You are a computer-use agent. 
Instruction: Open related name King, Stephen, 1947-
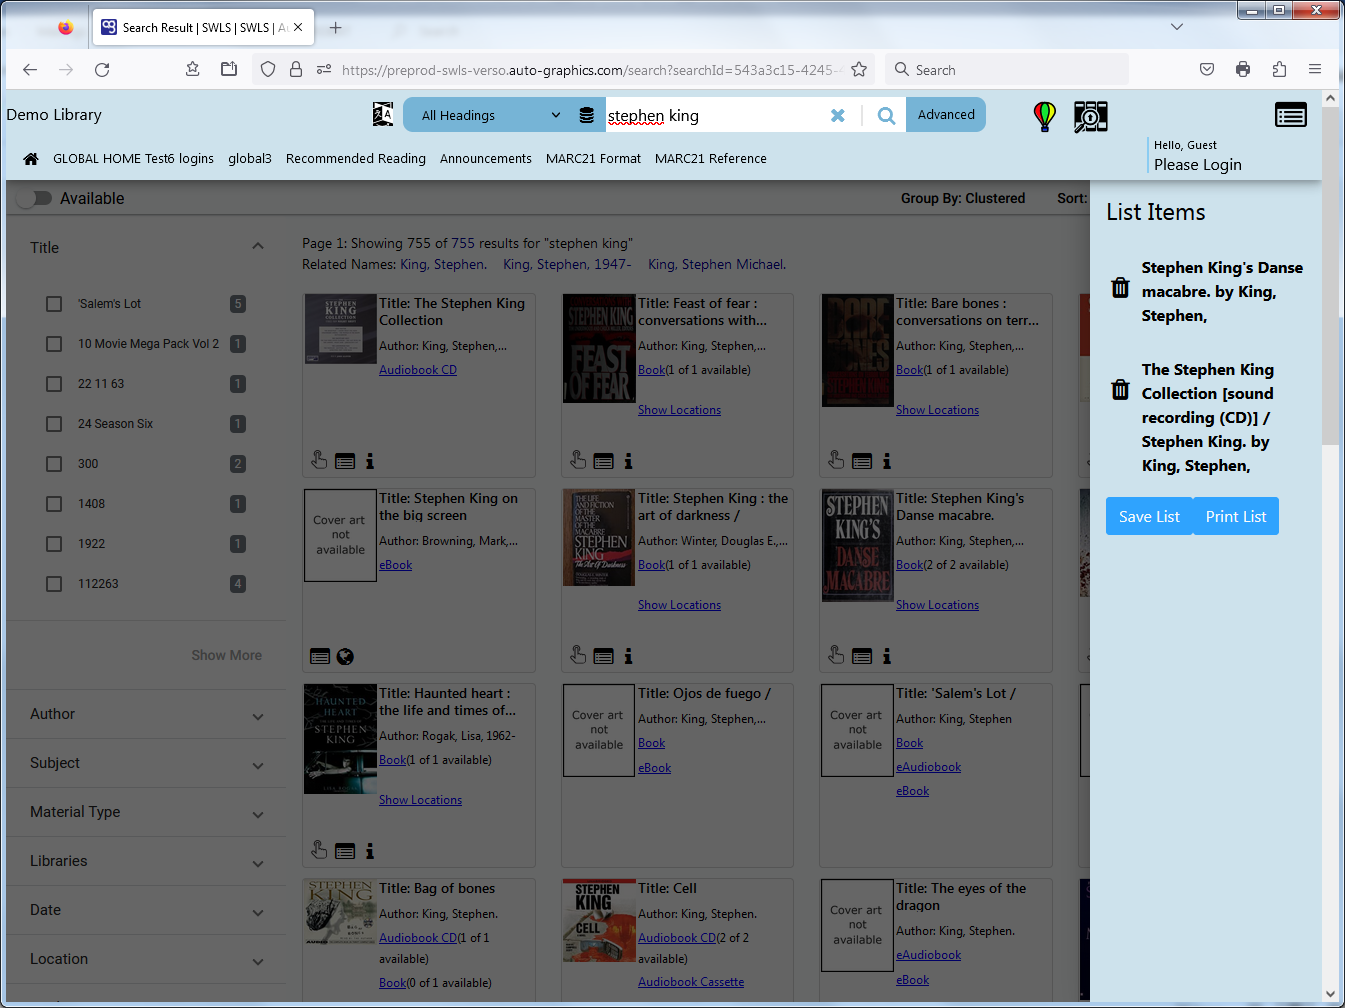click(567, 264)
